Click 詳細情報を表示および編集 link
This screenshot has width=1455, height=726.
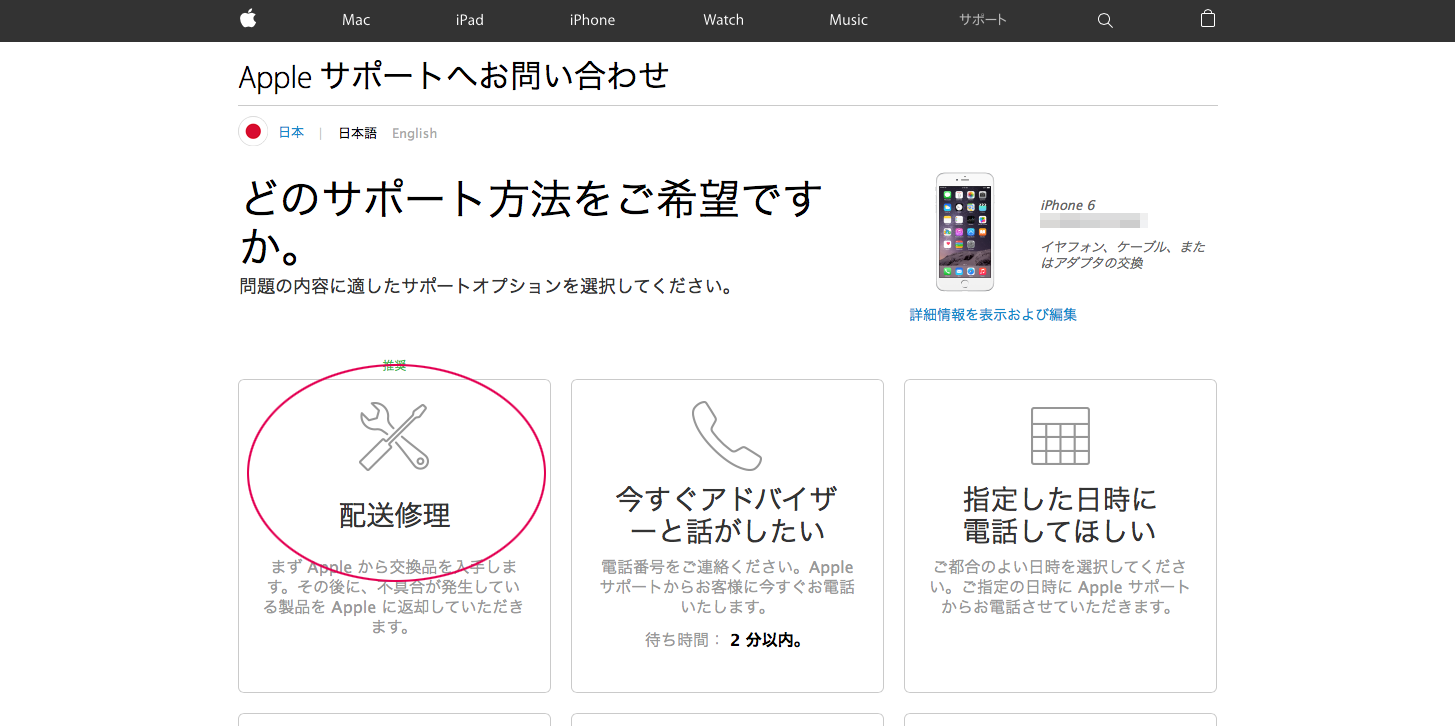993,314
